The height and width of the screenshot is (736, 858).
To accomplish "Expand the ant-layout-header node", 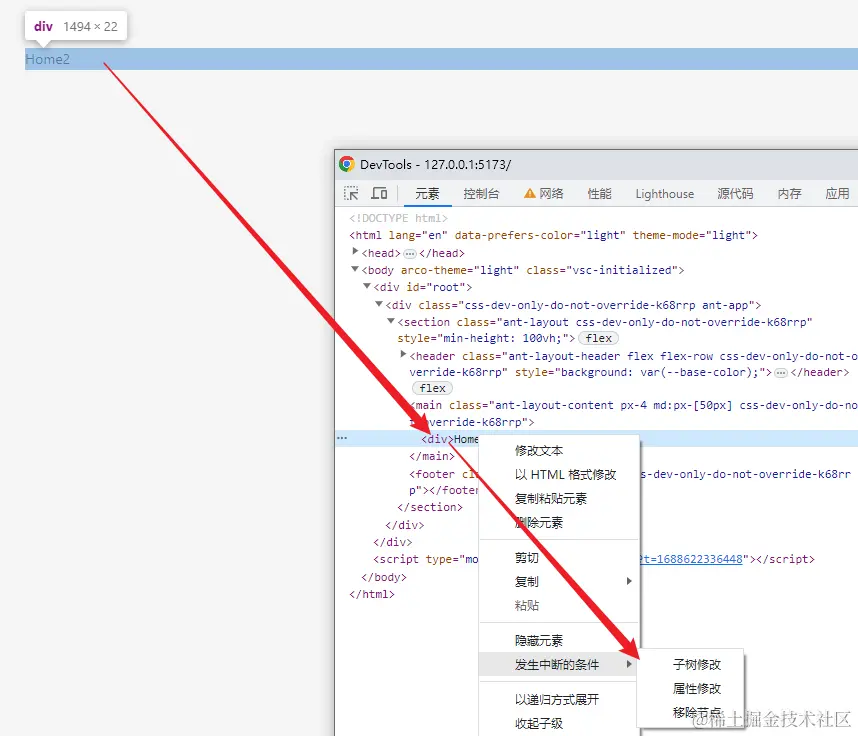I will (403, 354).
